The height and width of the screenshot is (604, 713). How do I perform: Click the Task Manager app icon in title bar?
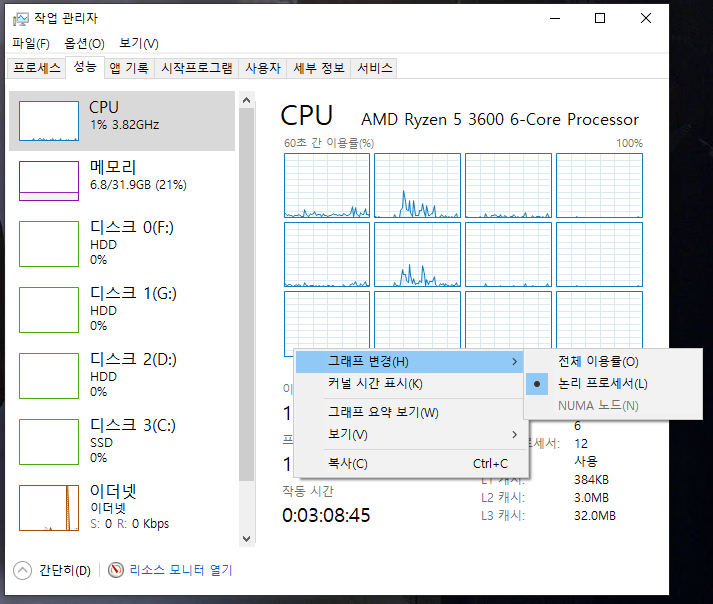click(20, 19)
